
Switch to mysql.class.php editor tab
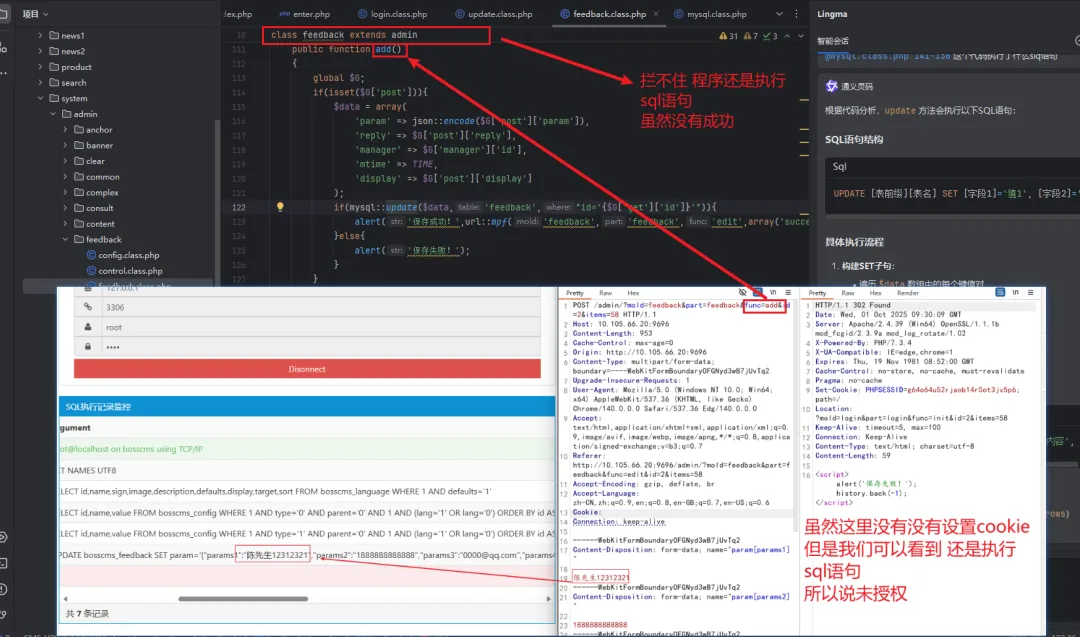click(x=710, y=14)
